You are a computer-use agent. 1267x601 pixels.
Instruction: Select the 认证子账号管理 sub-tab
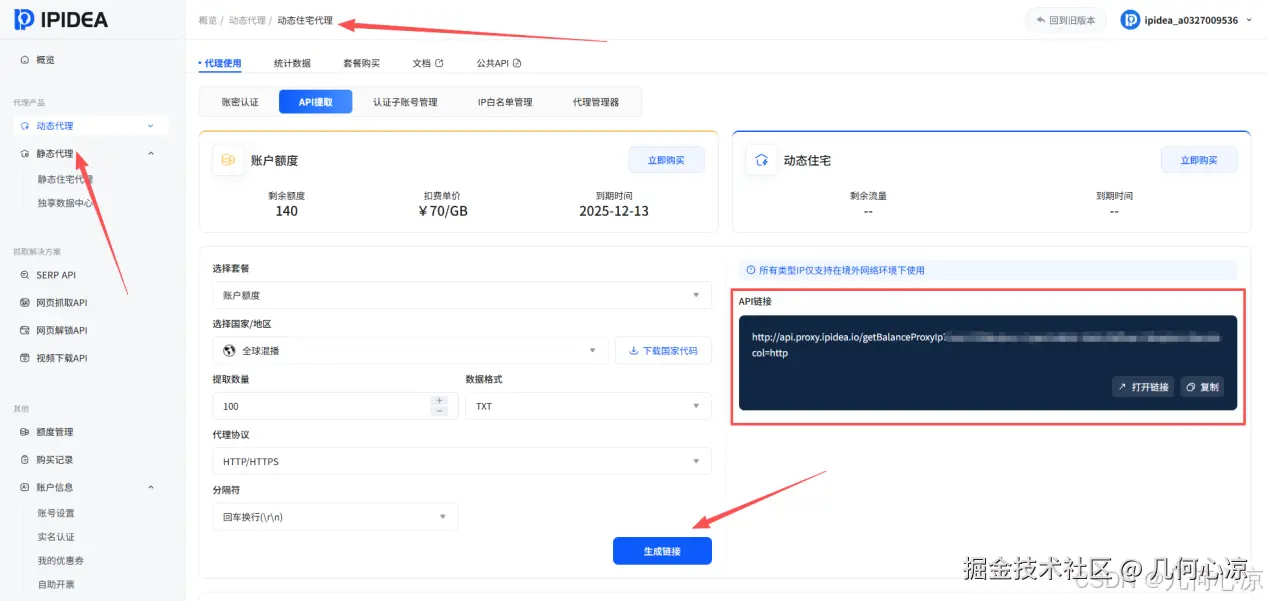[x=405, y=102]
